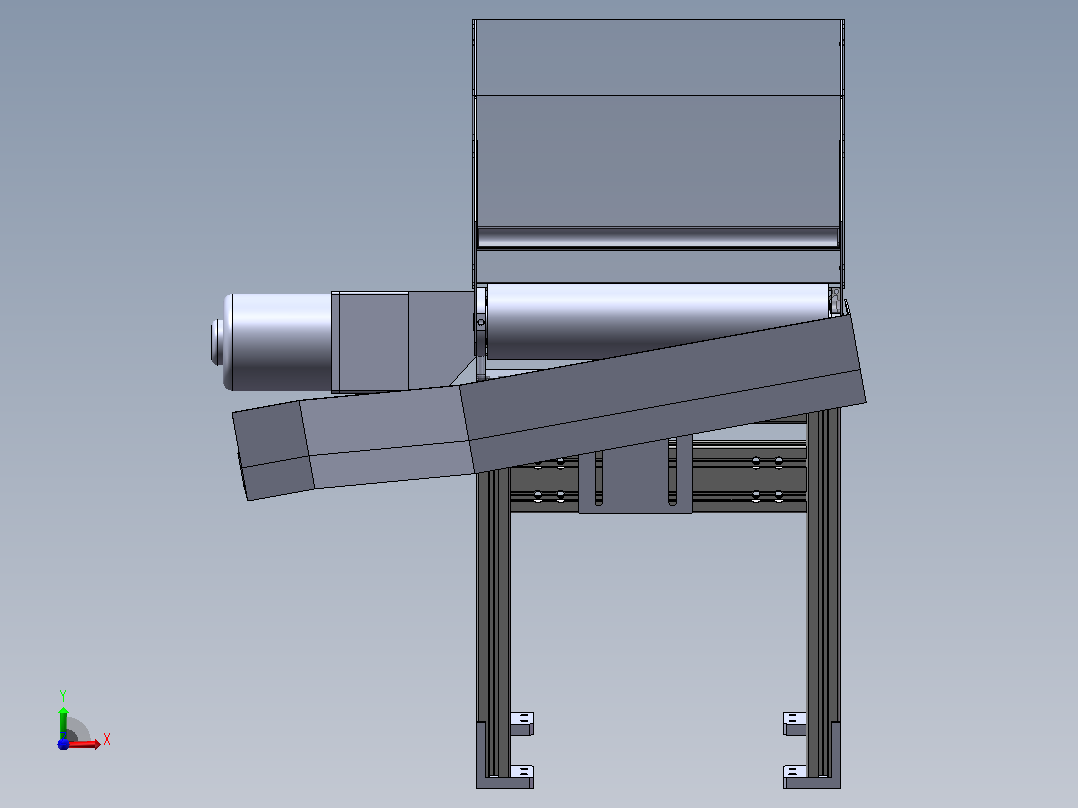Click the blue Z axis dot at triad origin
The image size is (1078, 808).
63,744
